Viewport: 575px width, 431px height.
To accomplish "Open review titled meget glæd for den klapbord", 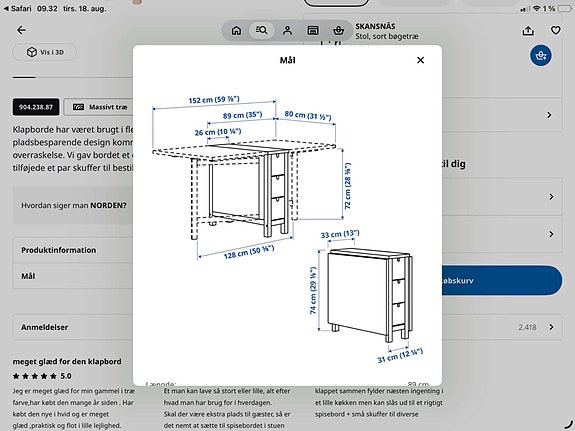I will [67, 361].
